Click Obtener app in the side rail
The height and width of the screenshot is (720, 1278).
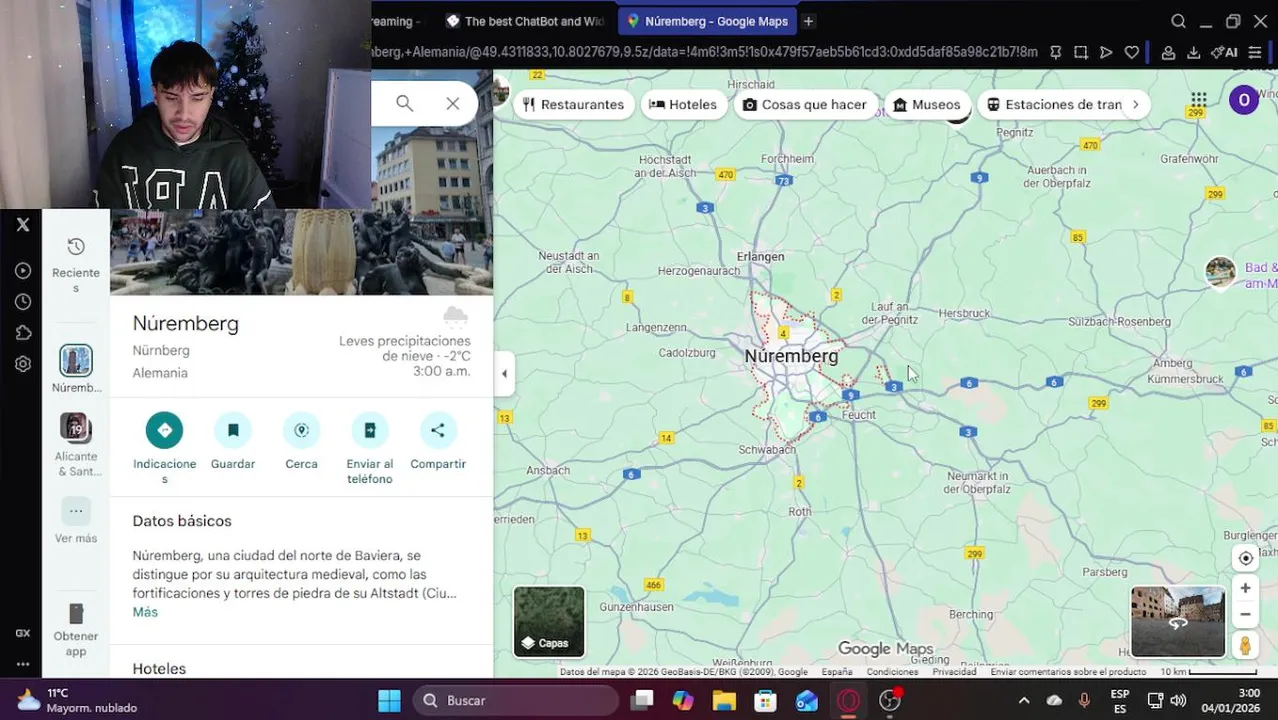(76, 630)
